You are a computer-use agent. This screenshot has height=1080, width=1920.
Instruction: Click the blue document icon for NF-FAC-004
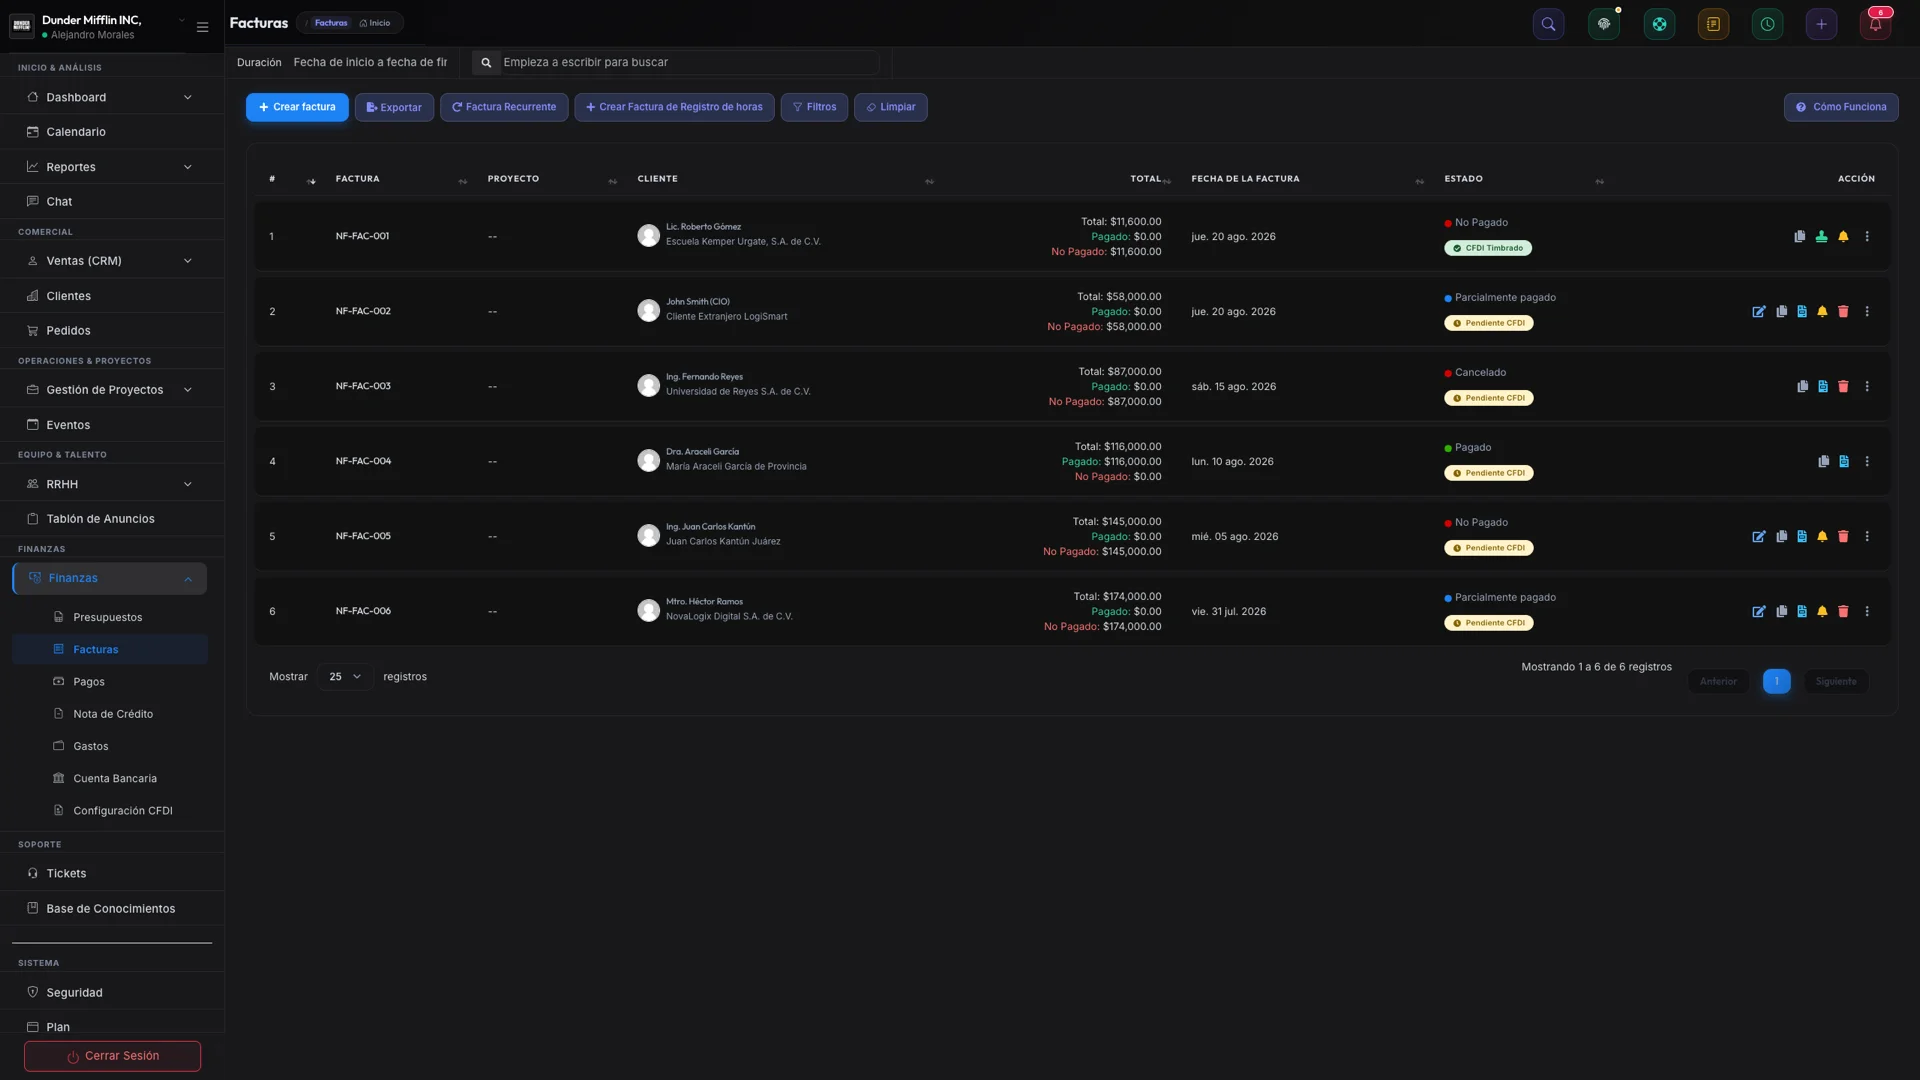[1843, 462]
